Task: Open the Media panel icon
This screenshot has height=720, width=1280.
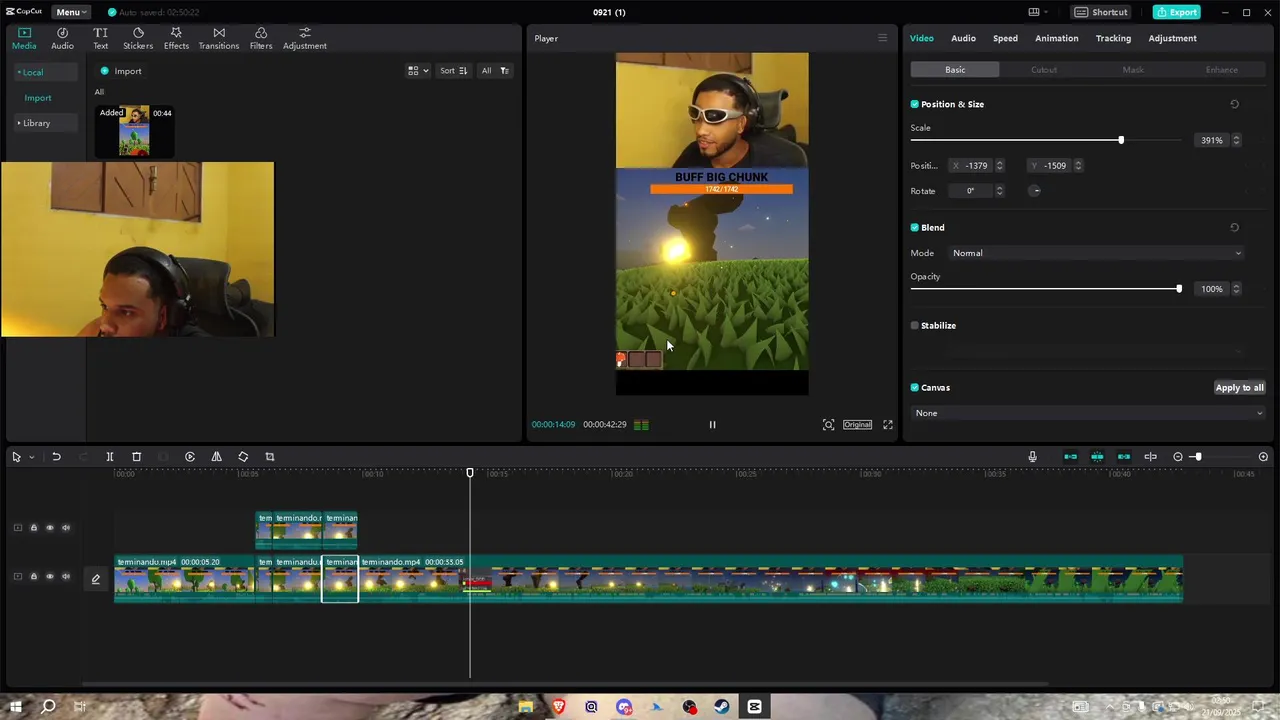Action: 24,38
